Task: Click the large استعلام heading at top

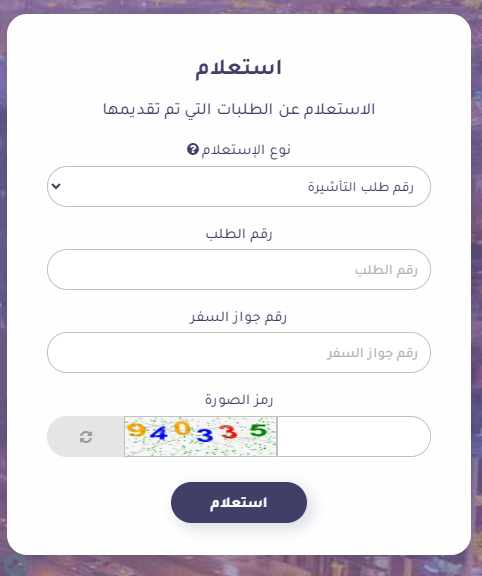Action: (238, 68)
